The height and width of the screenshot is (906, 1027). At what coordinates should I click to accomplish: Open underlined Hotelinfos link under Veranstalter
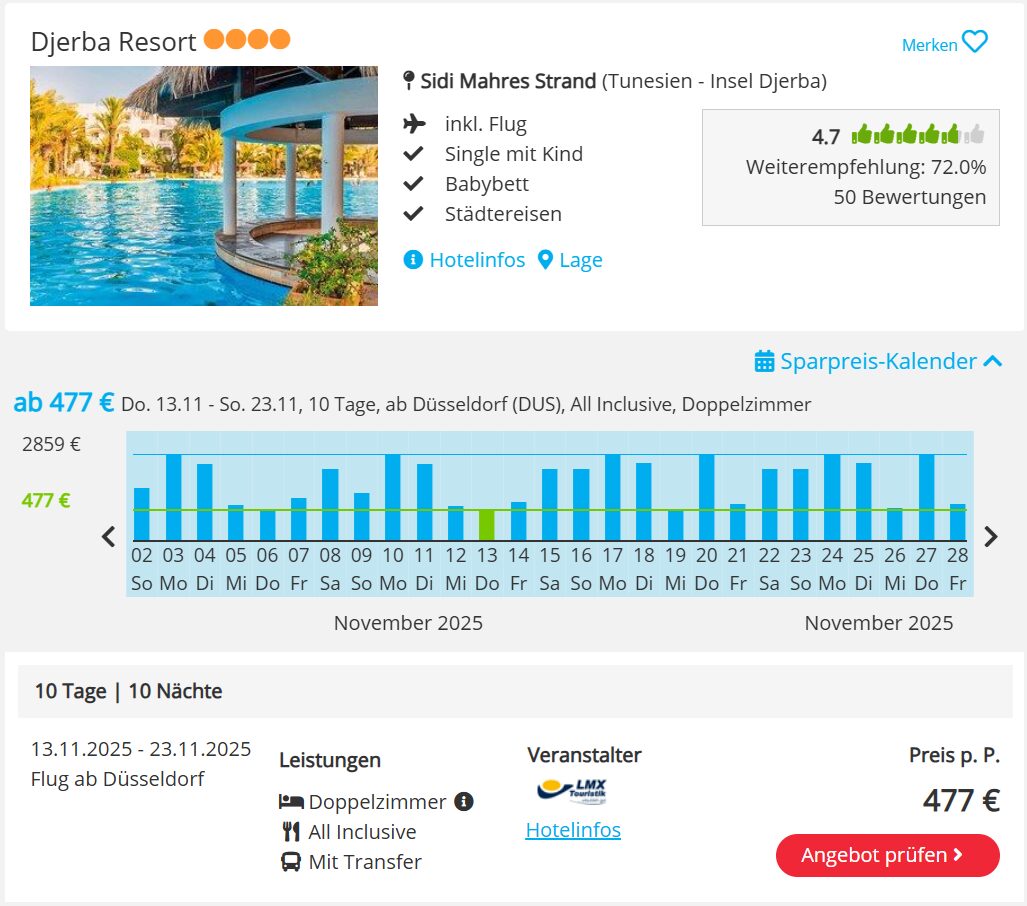(x=573, y=830)
